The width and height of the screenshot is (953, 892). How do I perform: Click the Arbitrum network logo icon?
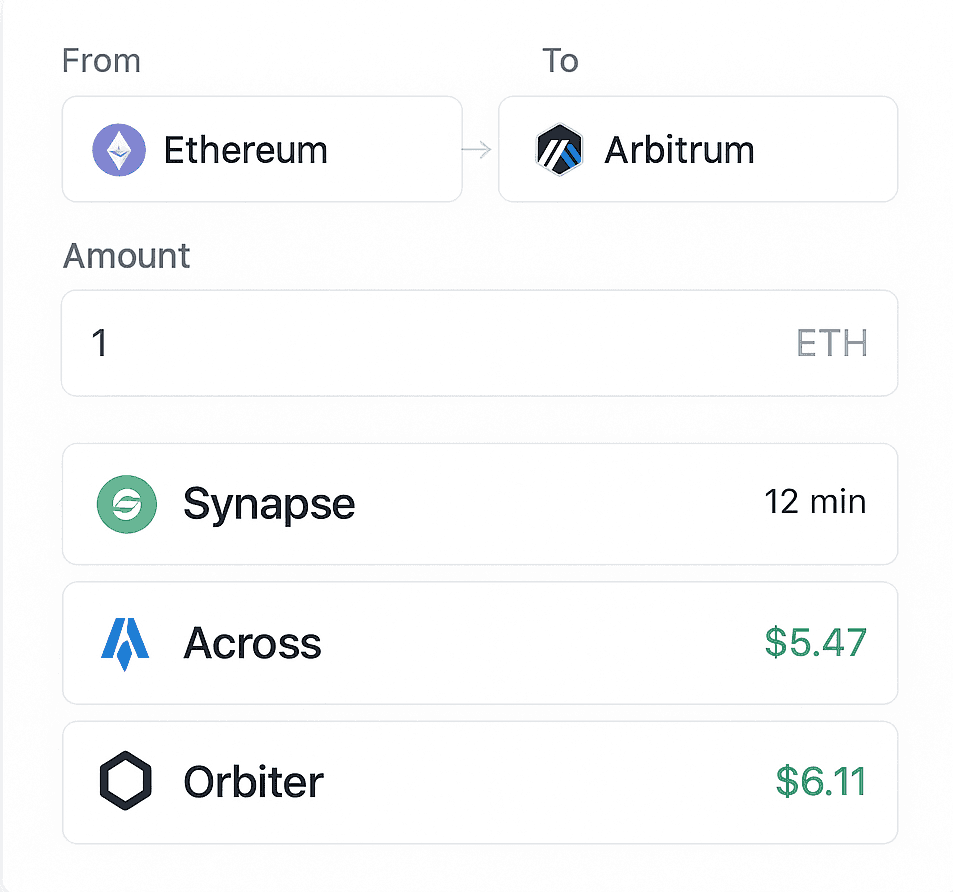click(559, 151)
